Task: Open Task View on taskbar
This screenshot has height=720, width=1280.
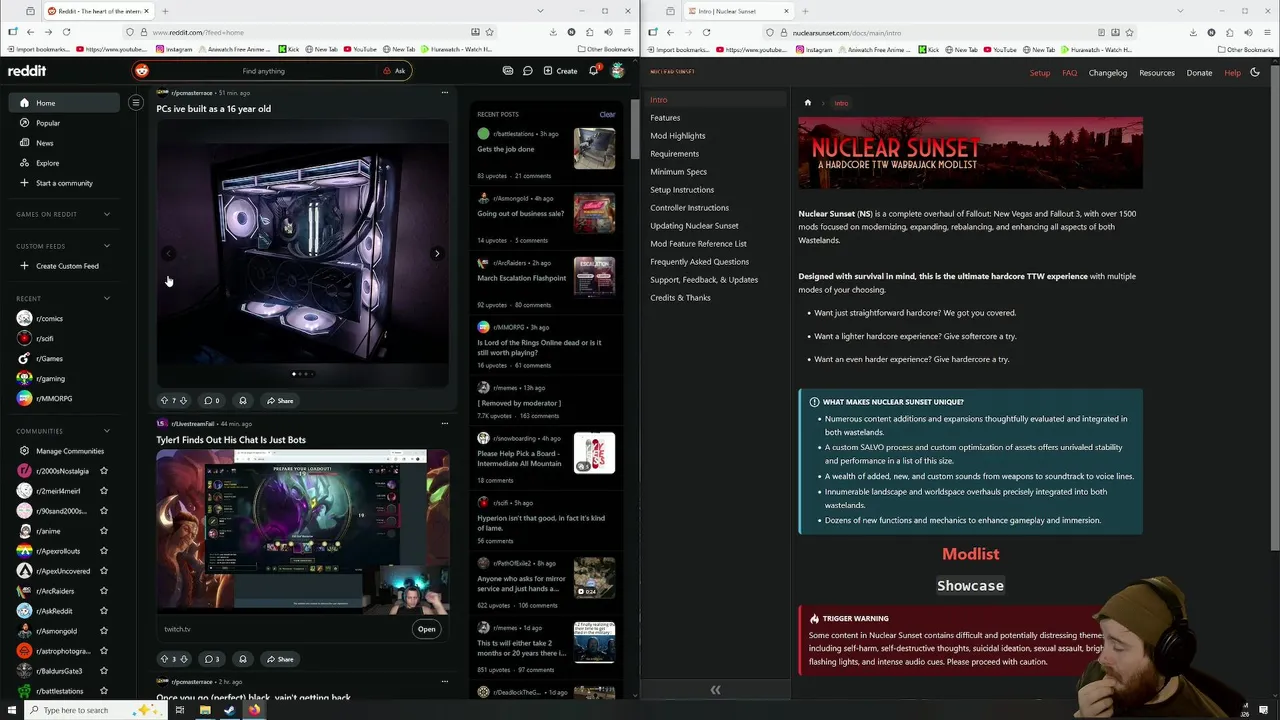Action: coord(180,710)
